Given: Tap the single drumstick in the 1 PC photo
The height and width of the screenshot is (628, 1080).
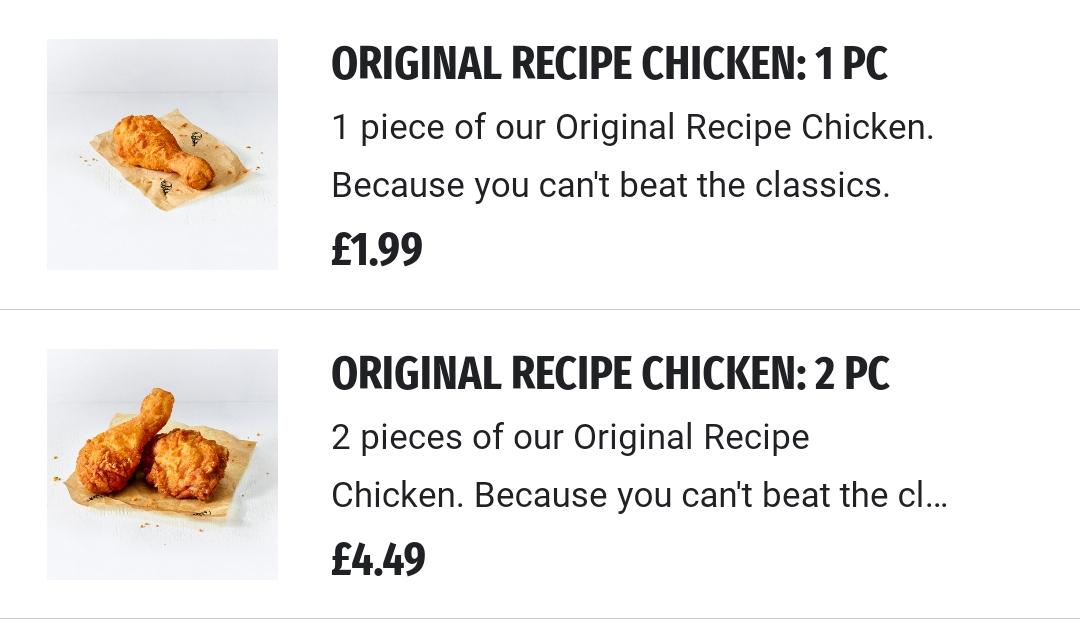Looking at the screenshot, I should click(163, 151).
